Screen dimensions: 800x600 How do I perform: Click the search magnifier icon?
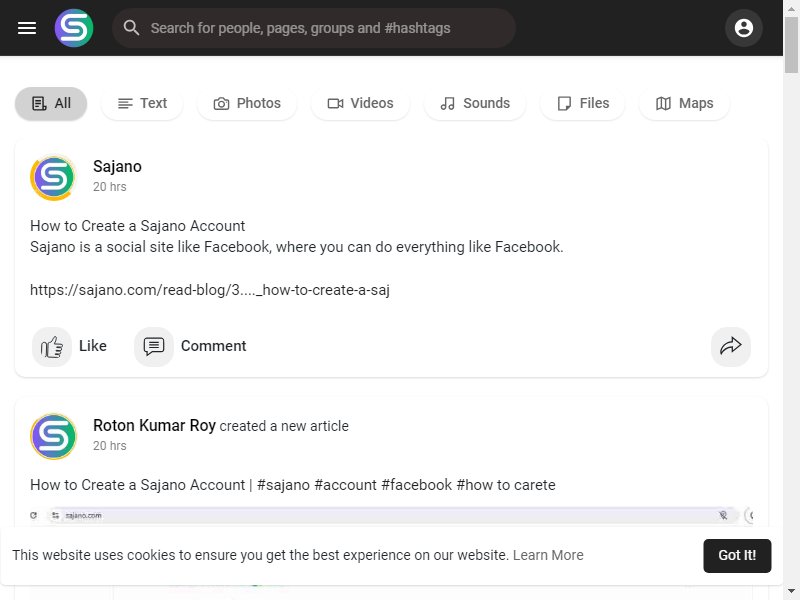131,28
